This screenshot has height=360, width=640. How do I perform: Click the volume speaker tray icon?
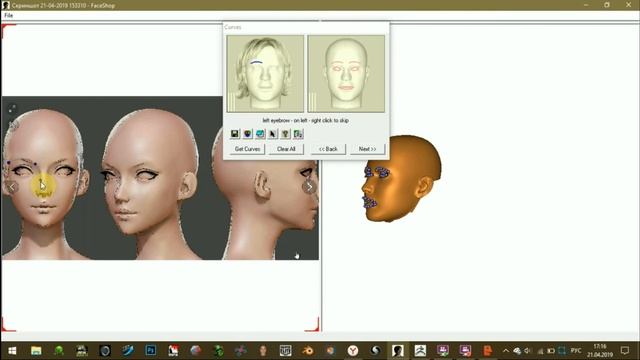(528, 351)
